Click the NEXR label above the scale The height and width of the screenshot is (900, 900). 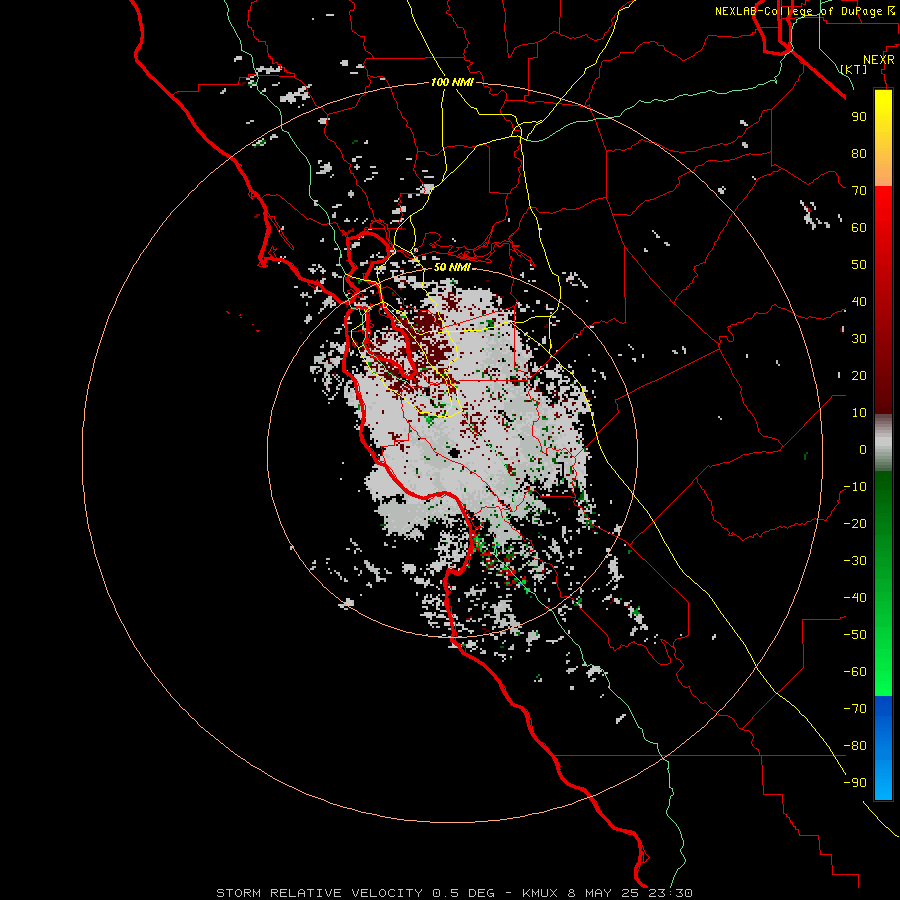(x=879, y=60)
